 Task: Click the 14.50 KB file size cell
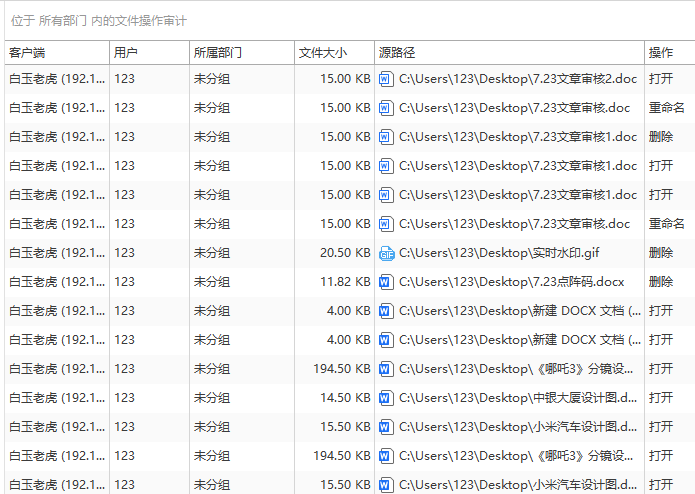(345, 398)
